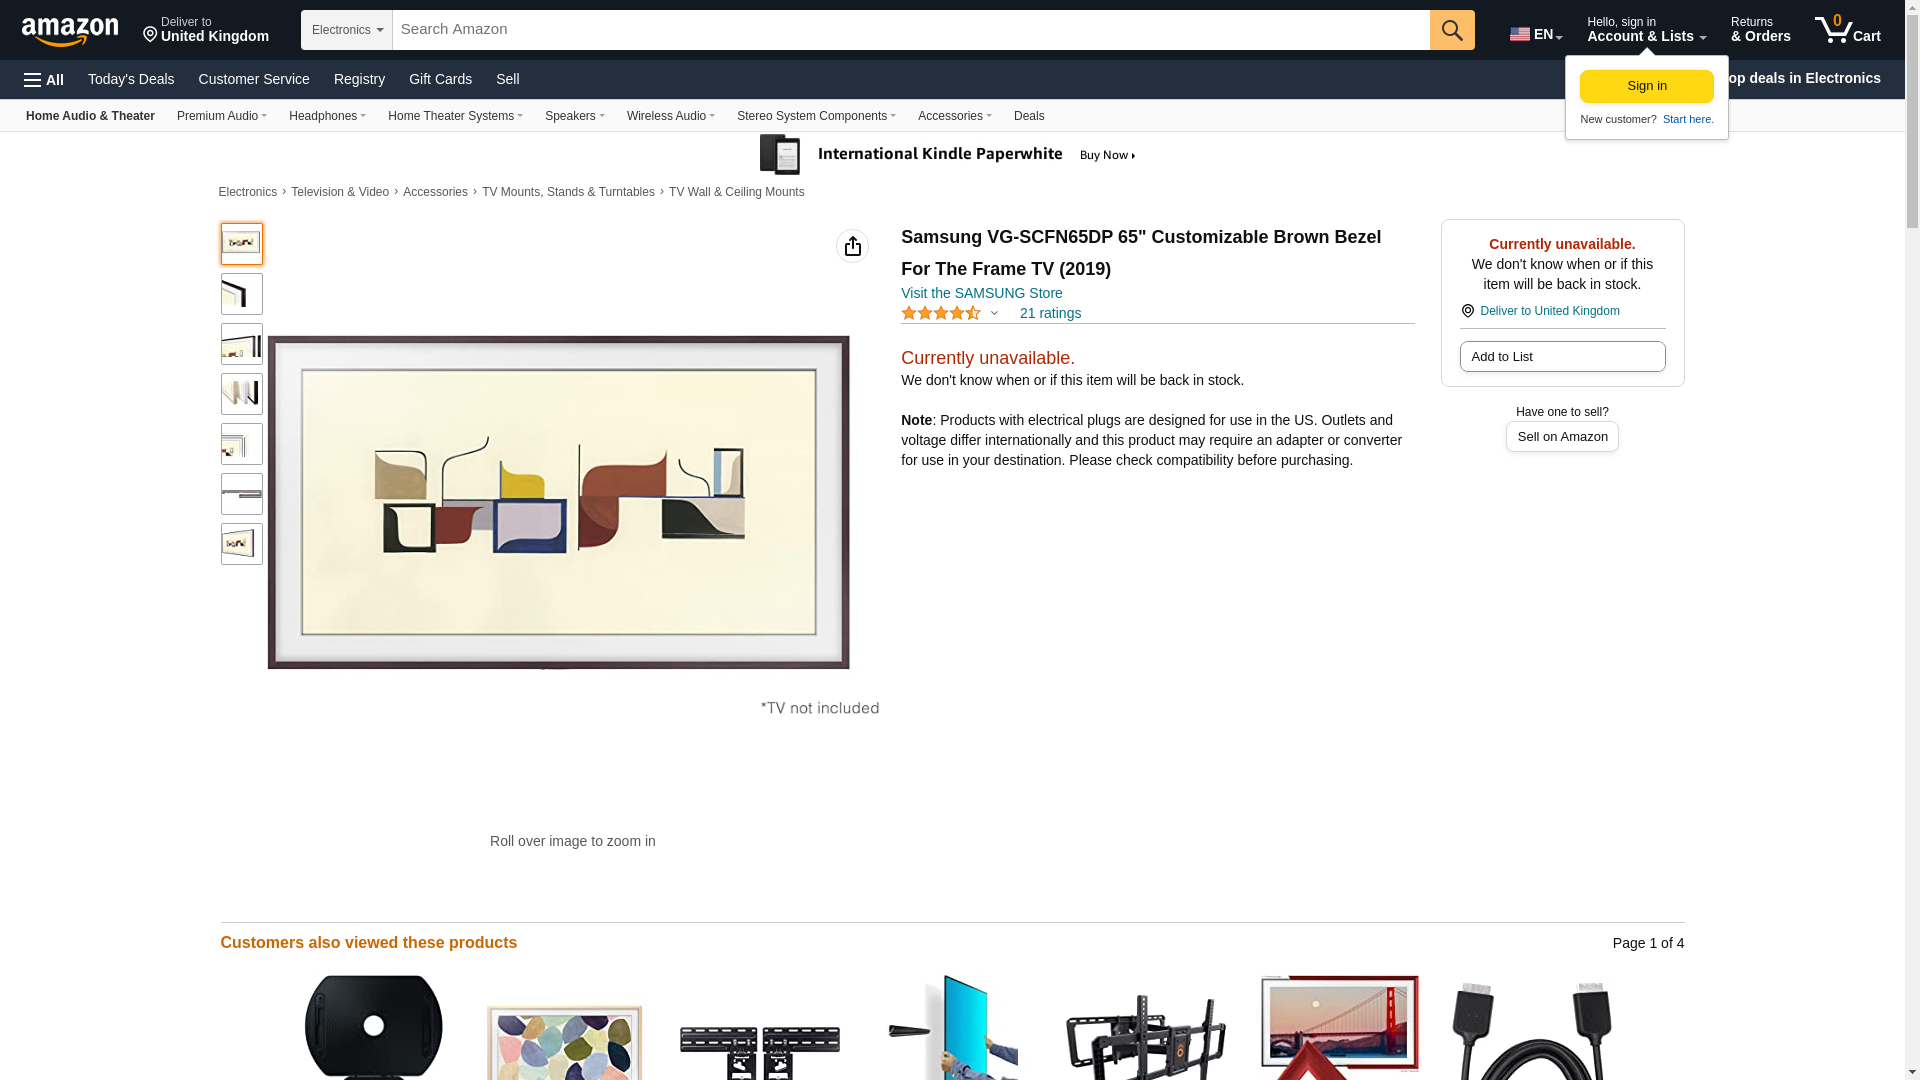Screen dimensions: 1920x1080
Task: Expand the Headphones submenu
Action: pos(327,116)
